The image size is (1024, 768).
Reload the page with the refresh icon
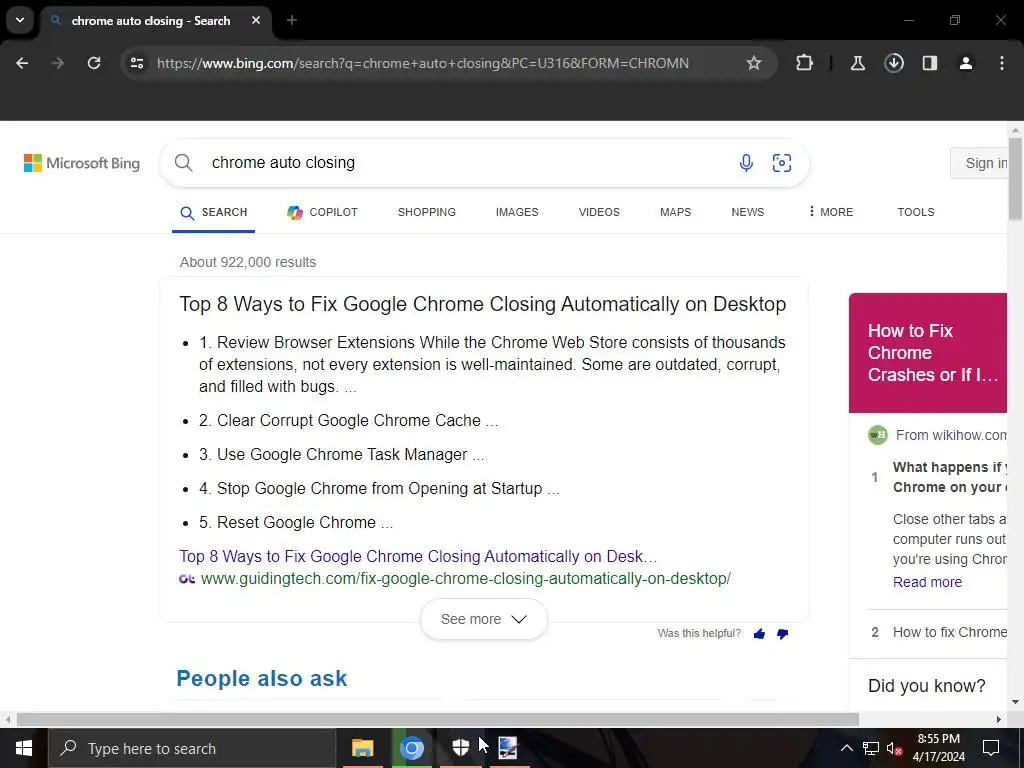pyautogui.click(x=94, y=63)
